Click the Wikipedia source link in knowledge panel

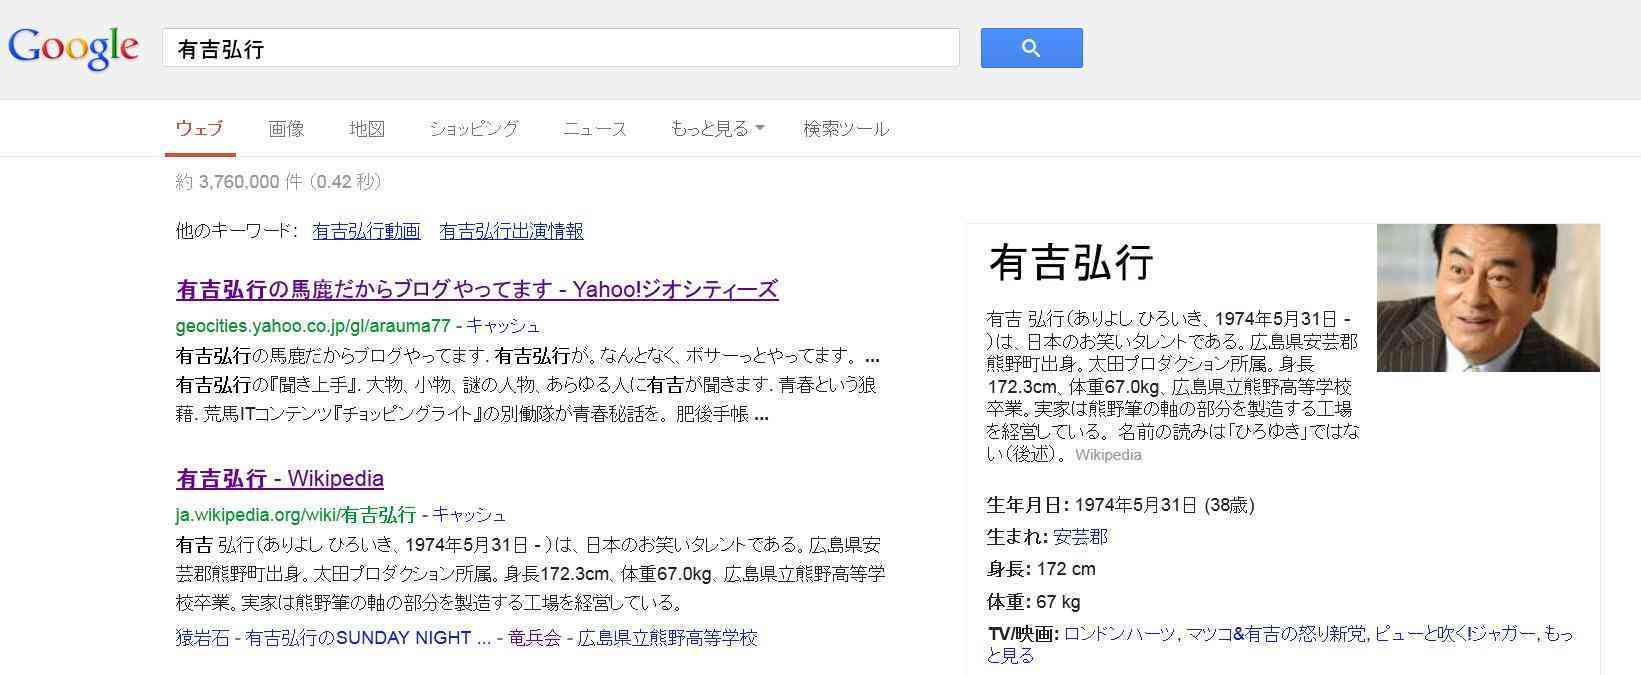click(x=1108, y=455)
